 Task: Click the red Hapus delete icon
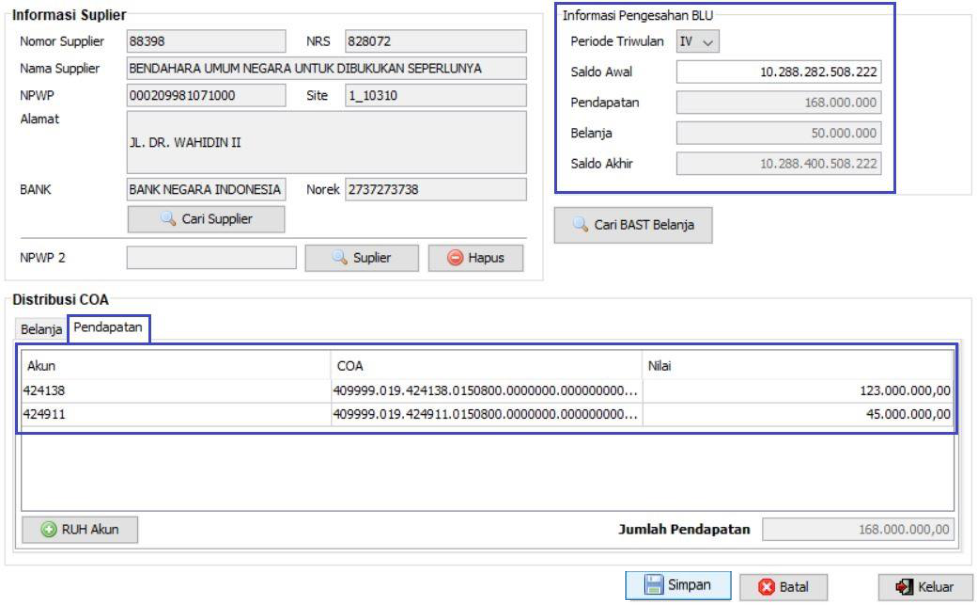(454, 258)
